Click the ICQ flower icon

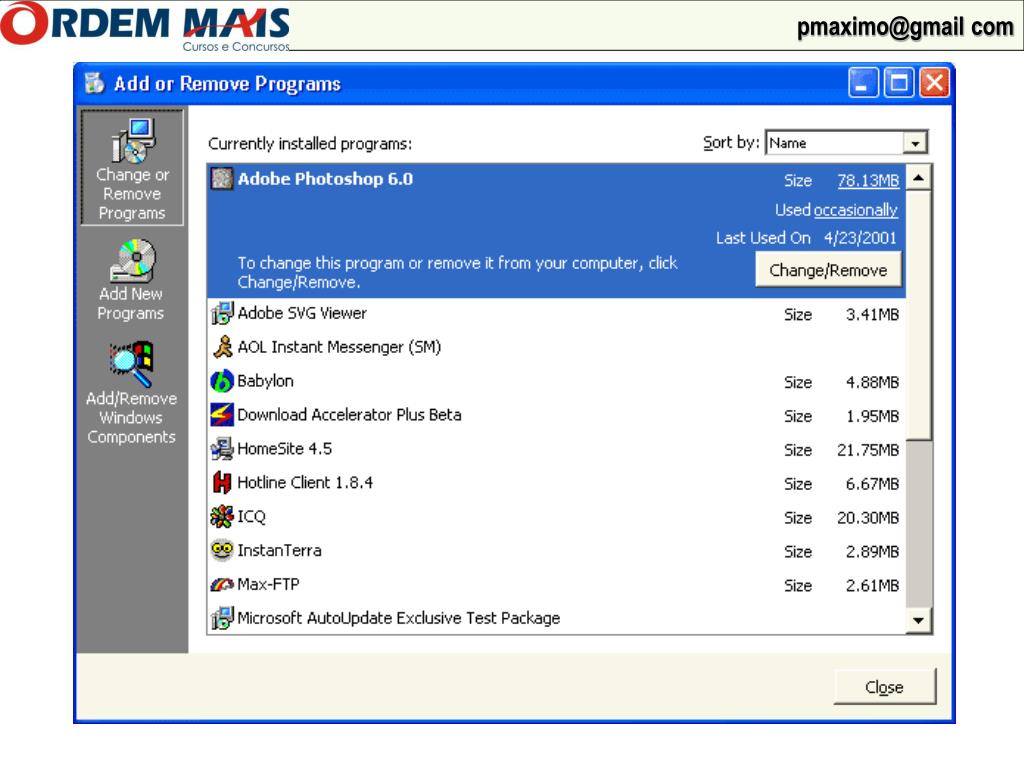click(x=222, y=517)
